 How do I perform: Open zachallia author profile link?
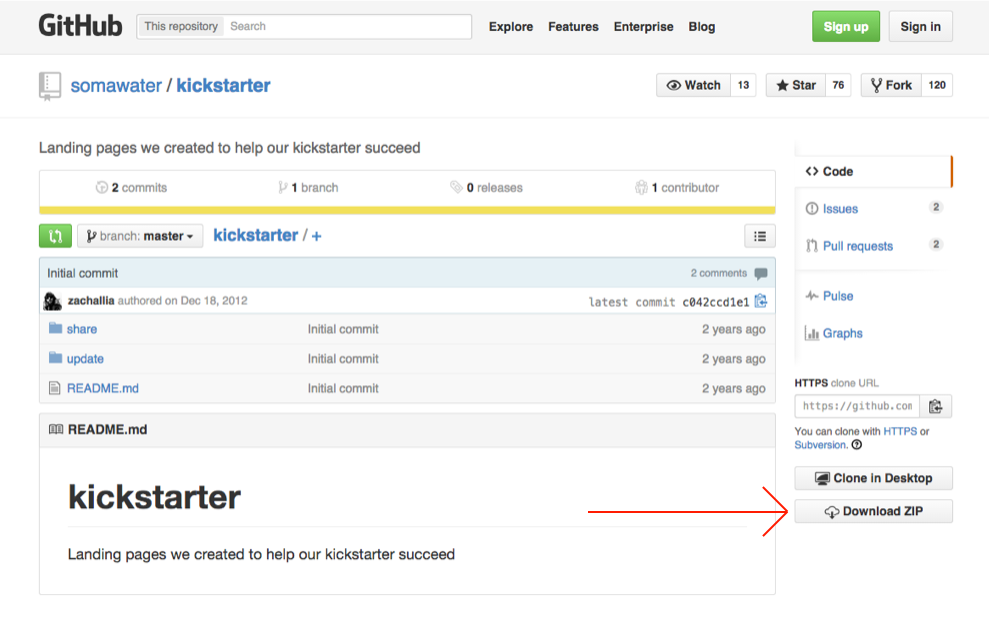coord(91,301)
